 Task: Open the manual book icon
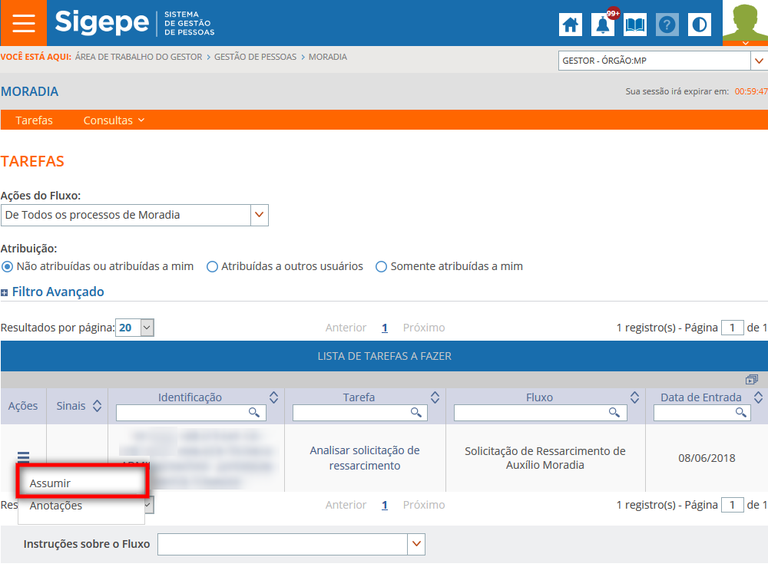click(x=635, y=25)
